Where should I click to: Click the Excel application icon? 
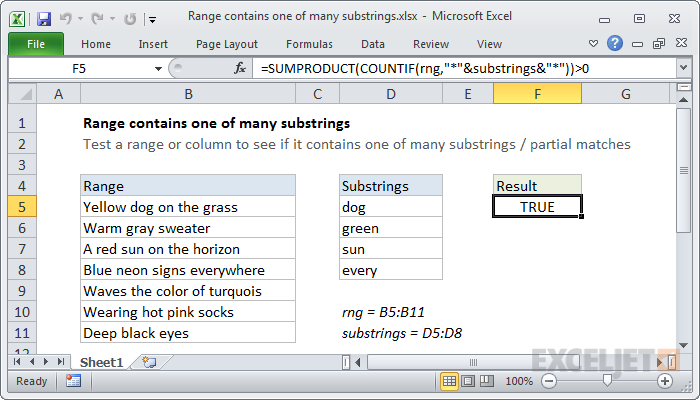coord(17,19)
